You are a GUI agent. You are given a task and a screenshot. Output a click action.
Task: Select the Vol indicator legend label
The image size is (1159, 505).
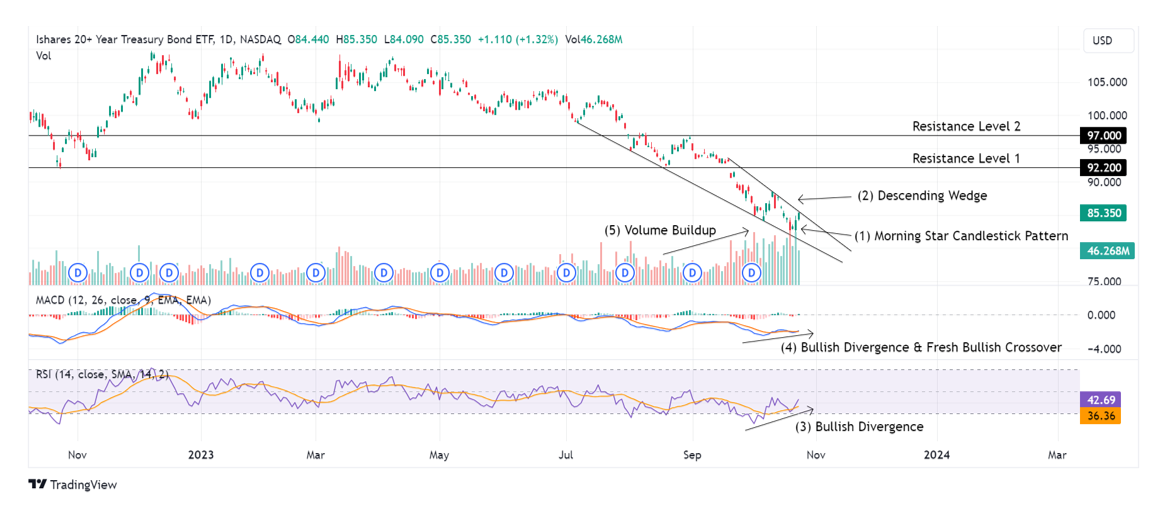[43, 55]
